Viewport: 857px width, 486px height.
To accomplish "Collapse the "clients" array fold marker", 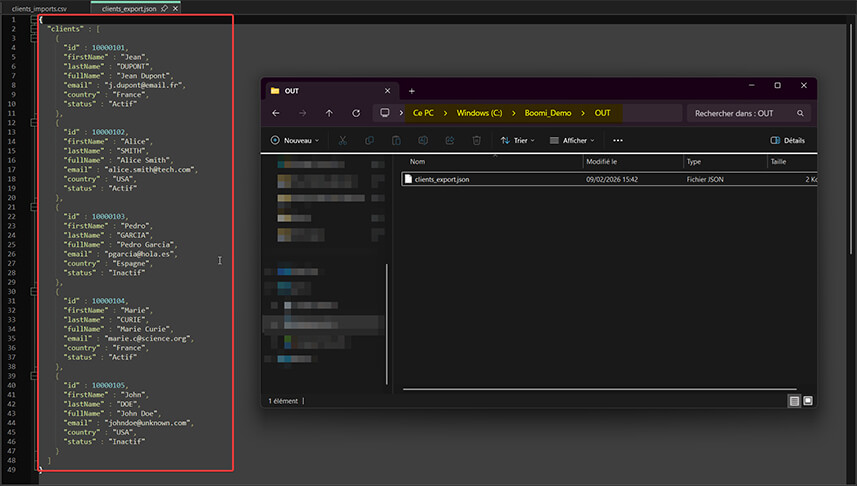I will (x=34, y=29).
